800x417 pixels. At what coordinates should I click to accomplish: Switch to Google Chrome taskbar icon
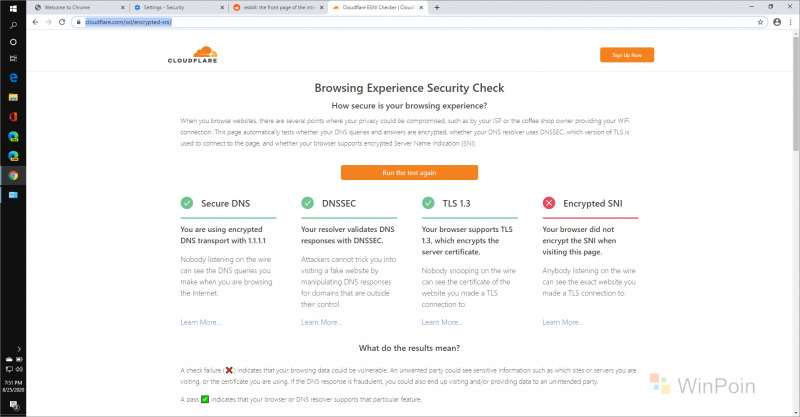click(x=13, y=176)
